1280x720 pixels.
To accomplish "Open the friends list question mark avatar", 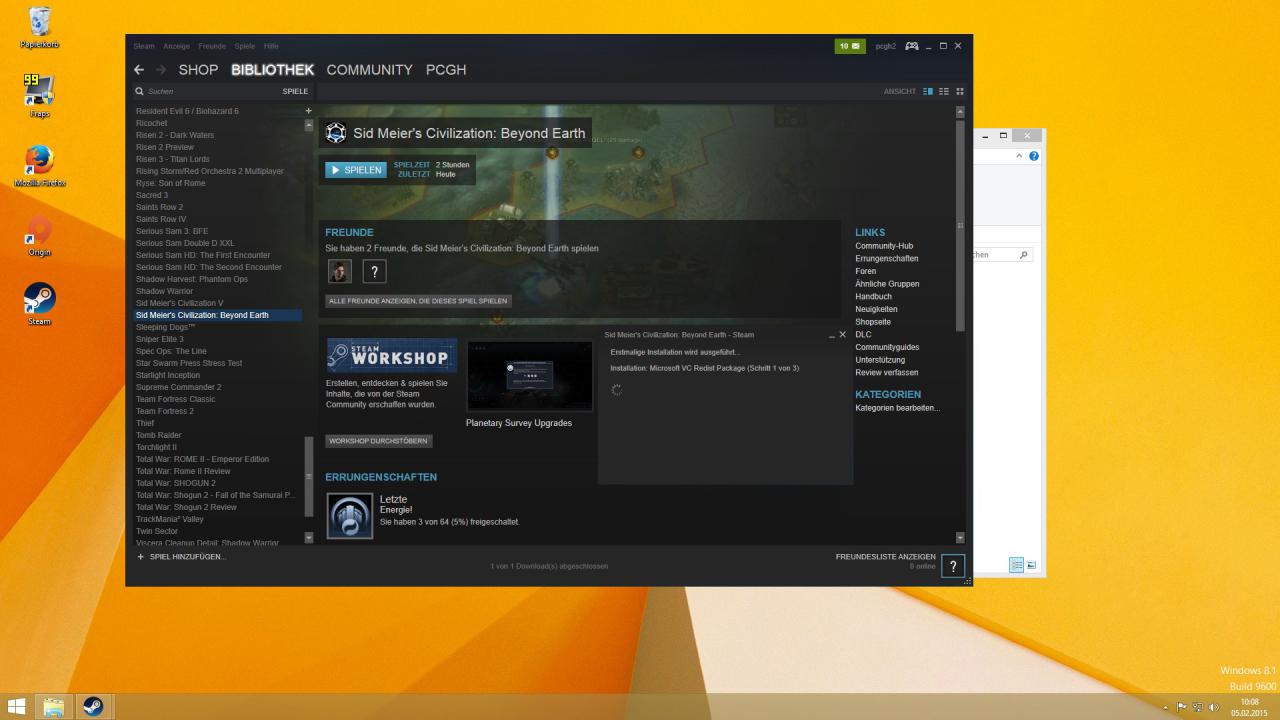I will pos(953,566).
